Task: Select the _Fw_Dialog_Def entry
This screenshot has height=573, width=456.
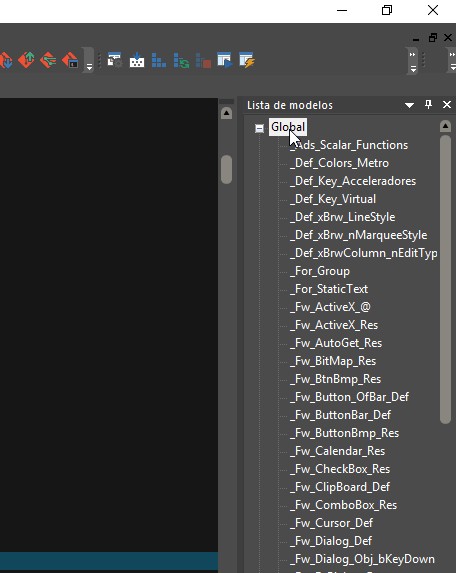Action: pyautogui.click(x=331, y=541)
